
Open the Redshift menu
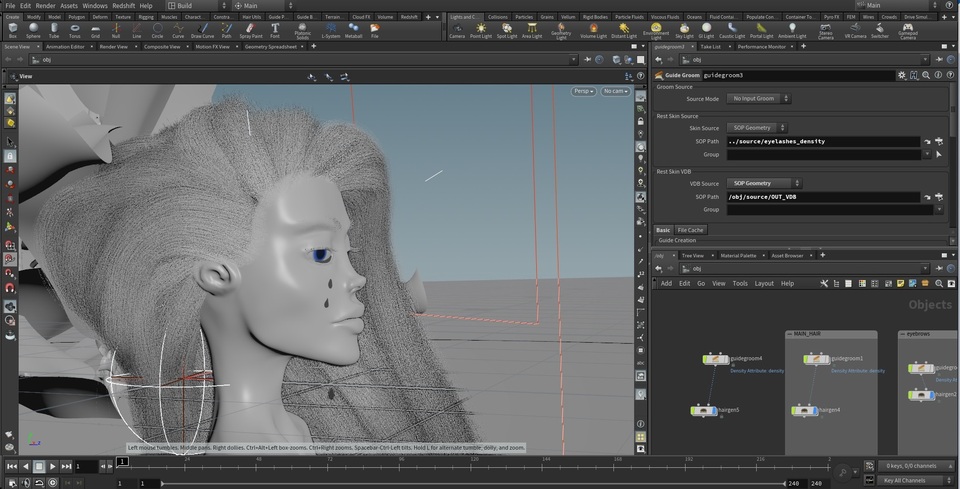124,5
